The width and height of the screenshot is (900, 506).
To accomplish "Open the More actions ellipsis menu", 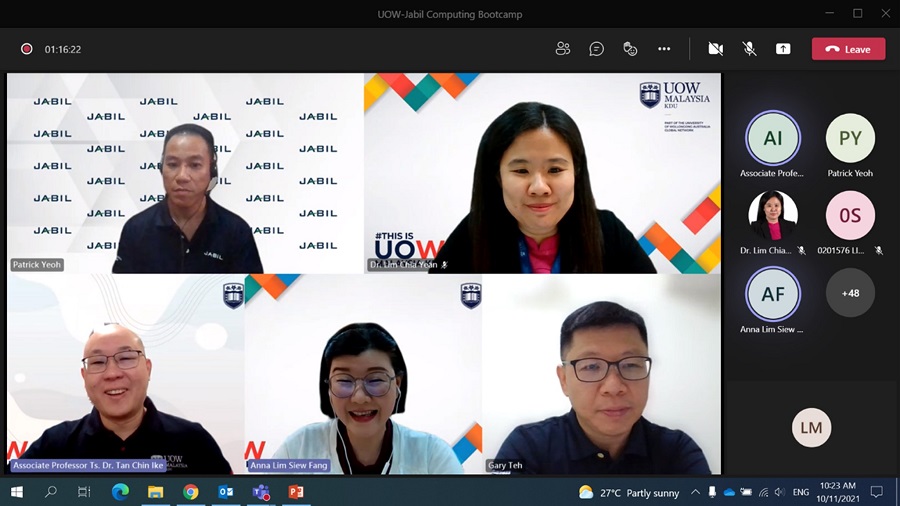I will [664, 49].
